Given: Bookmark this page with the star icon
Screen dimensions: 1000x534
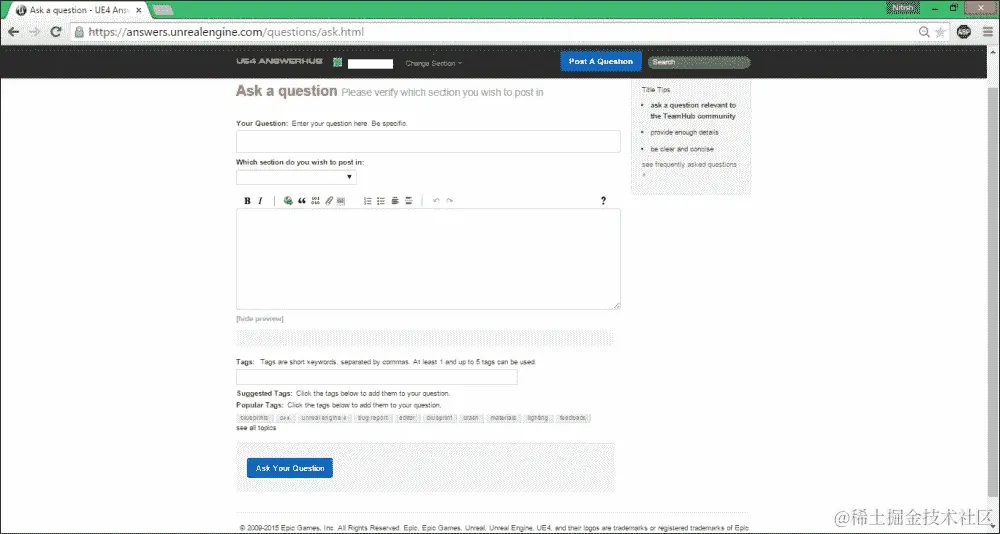Looking at the screenshot, I should click(x=940, y=32).
